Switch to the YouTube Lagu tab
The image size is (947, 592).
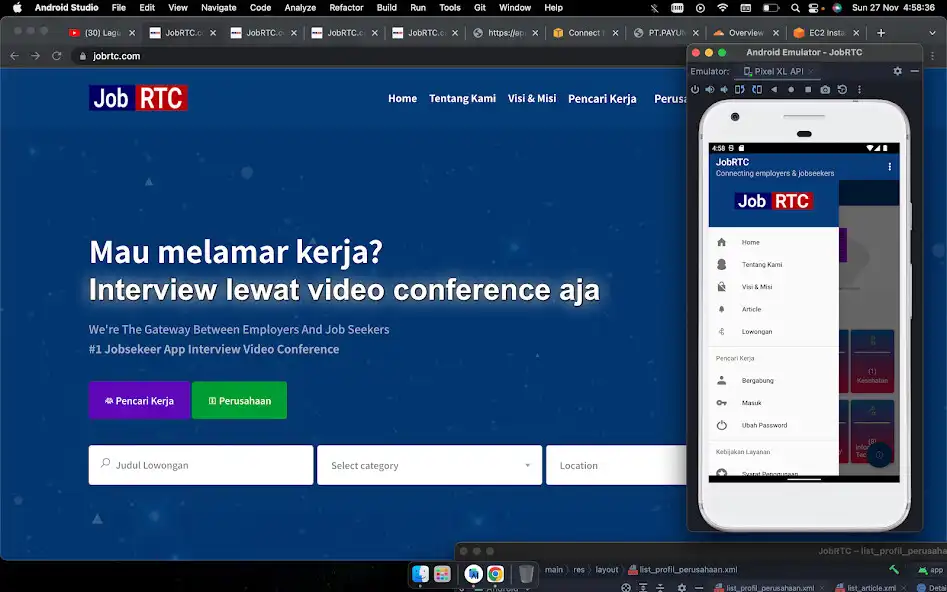[102, 33]
